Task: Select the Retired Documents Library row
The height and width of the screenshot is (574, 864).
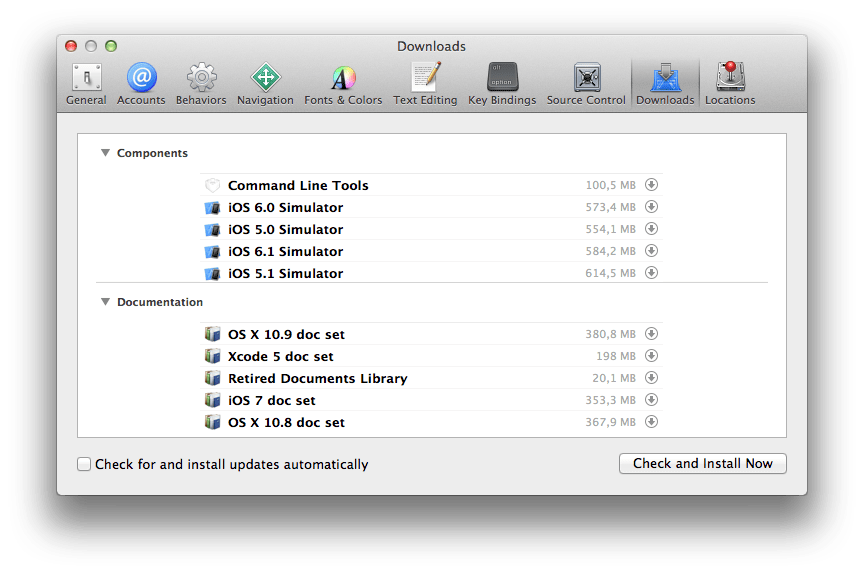Action: [431, 378]
